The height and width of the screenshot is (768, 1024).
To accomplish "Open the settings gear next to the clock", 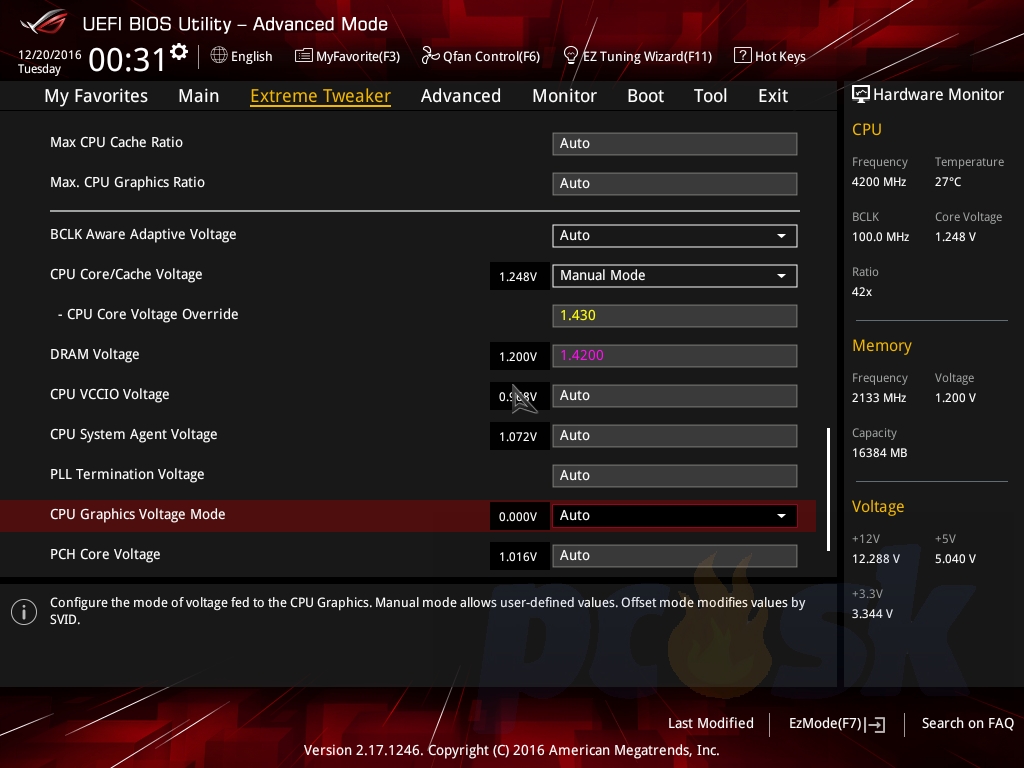I will 179,52.
